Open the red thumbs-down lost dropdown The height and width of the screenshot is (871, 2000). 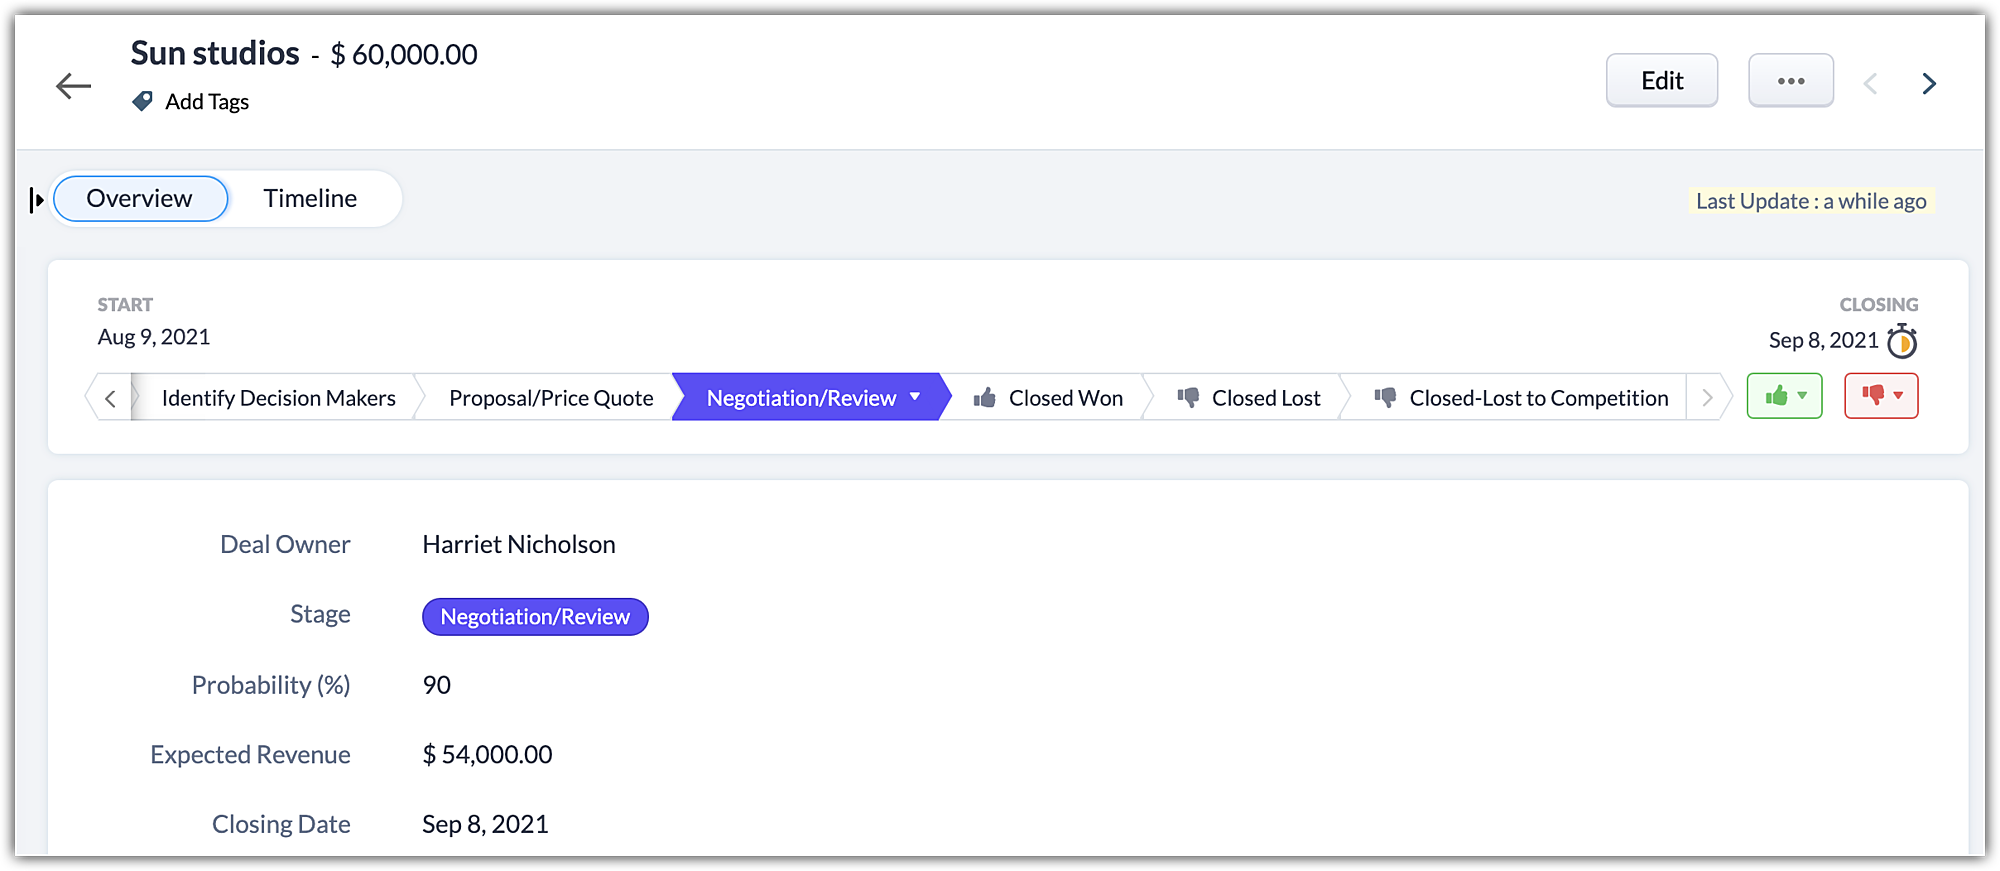(x=1881, y=396)
